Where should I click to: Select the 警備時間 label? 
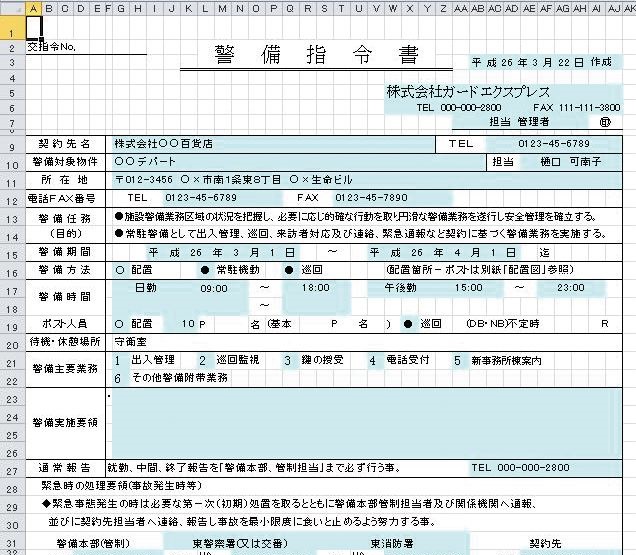(x=65, y=297)
